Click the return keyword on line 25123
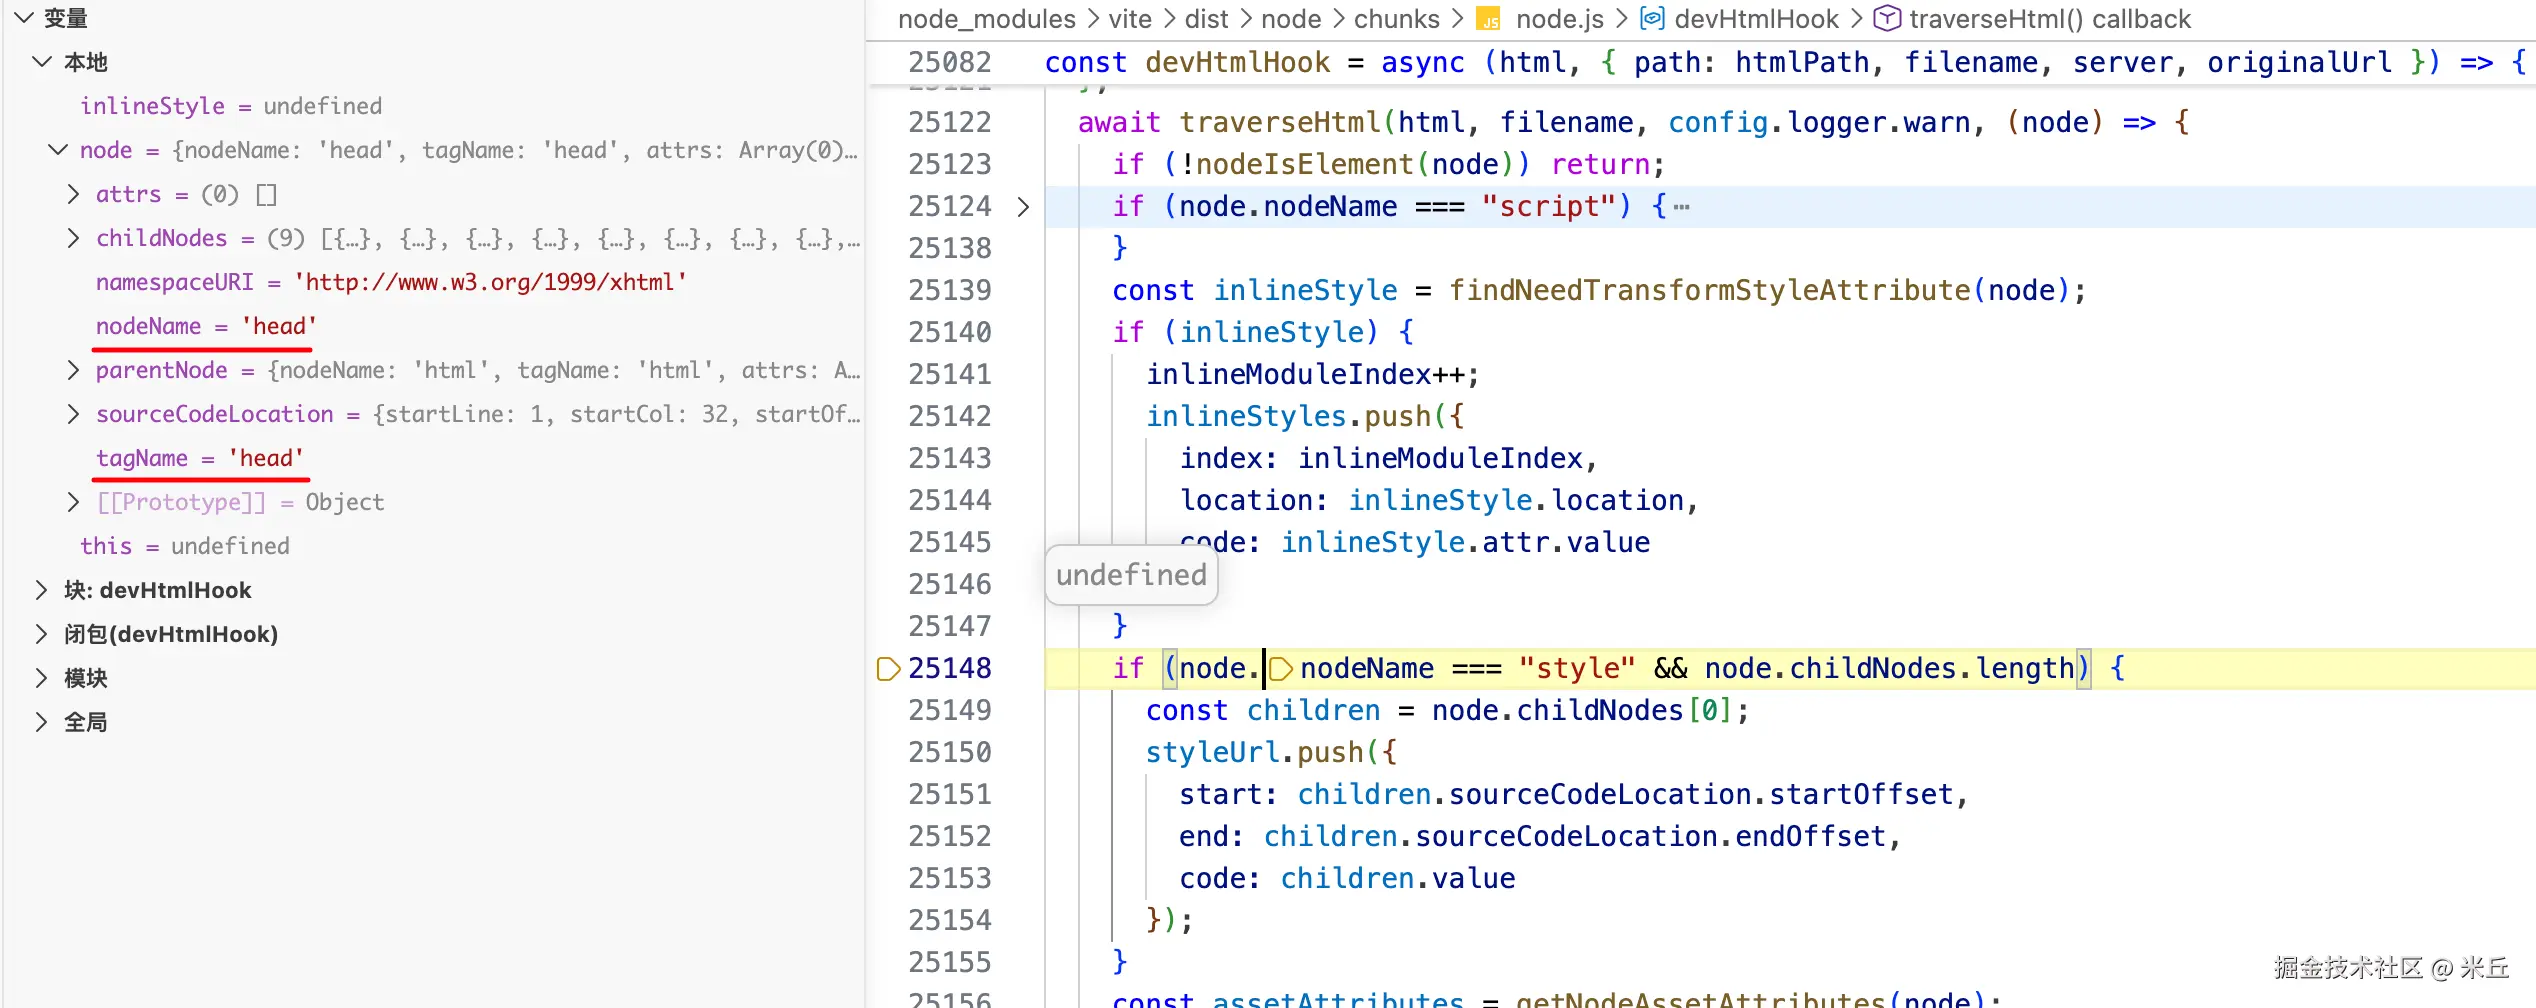The width and height of the screenshot is (2536, 1008). coord(1601,164)
